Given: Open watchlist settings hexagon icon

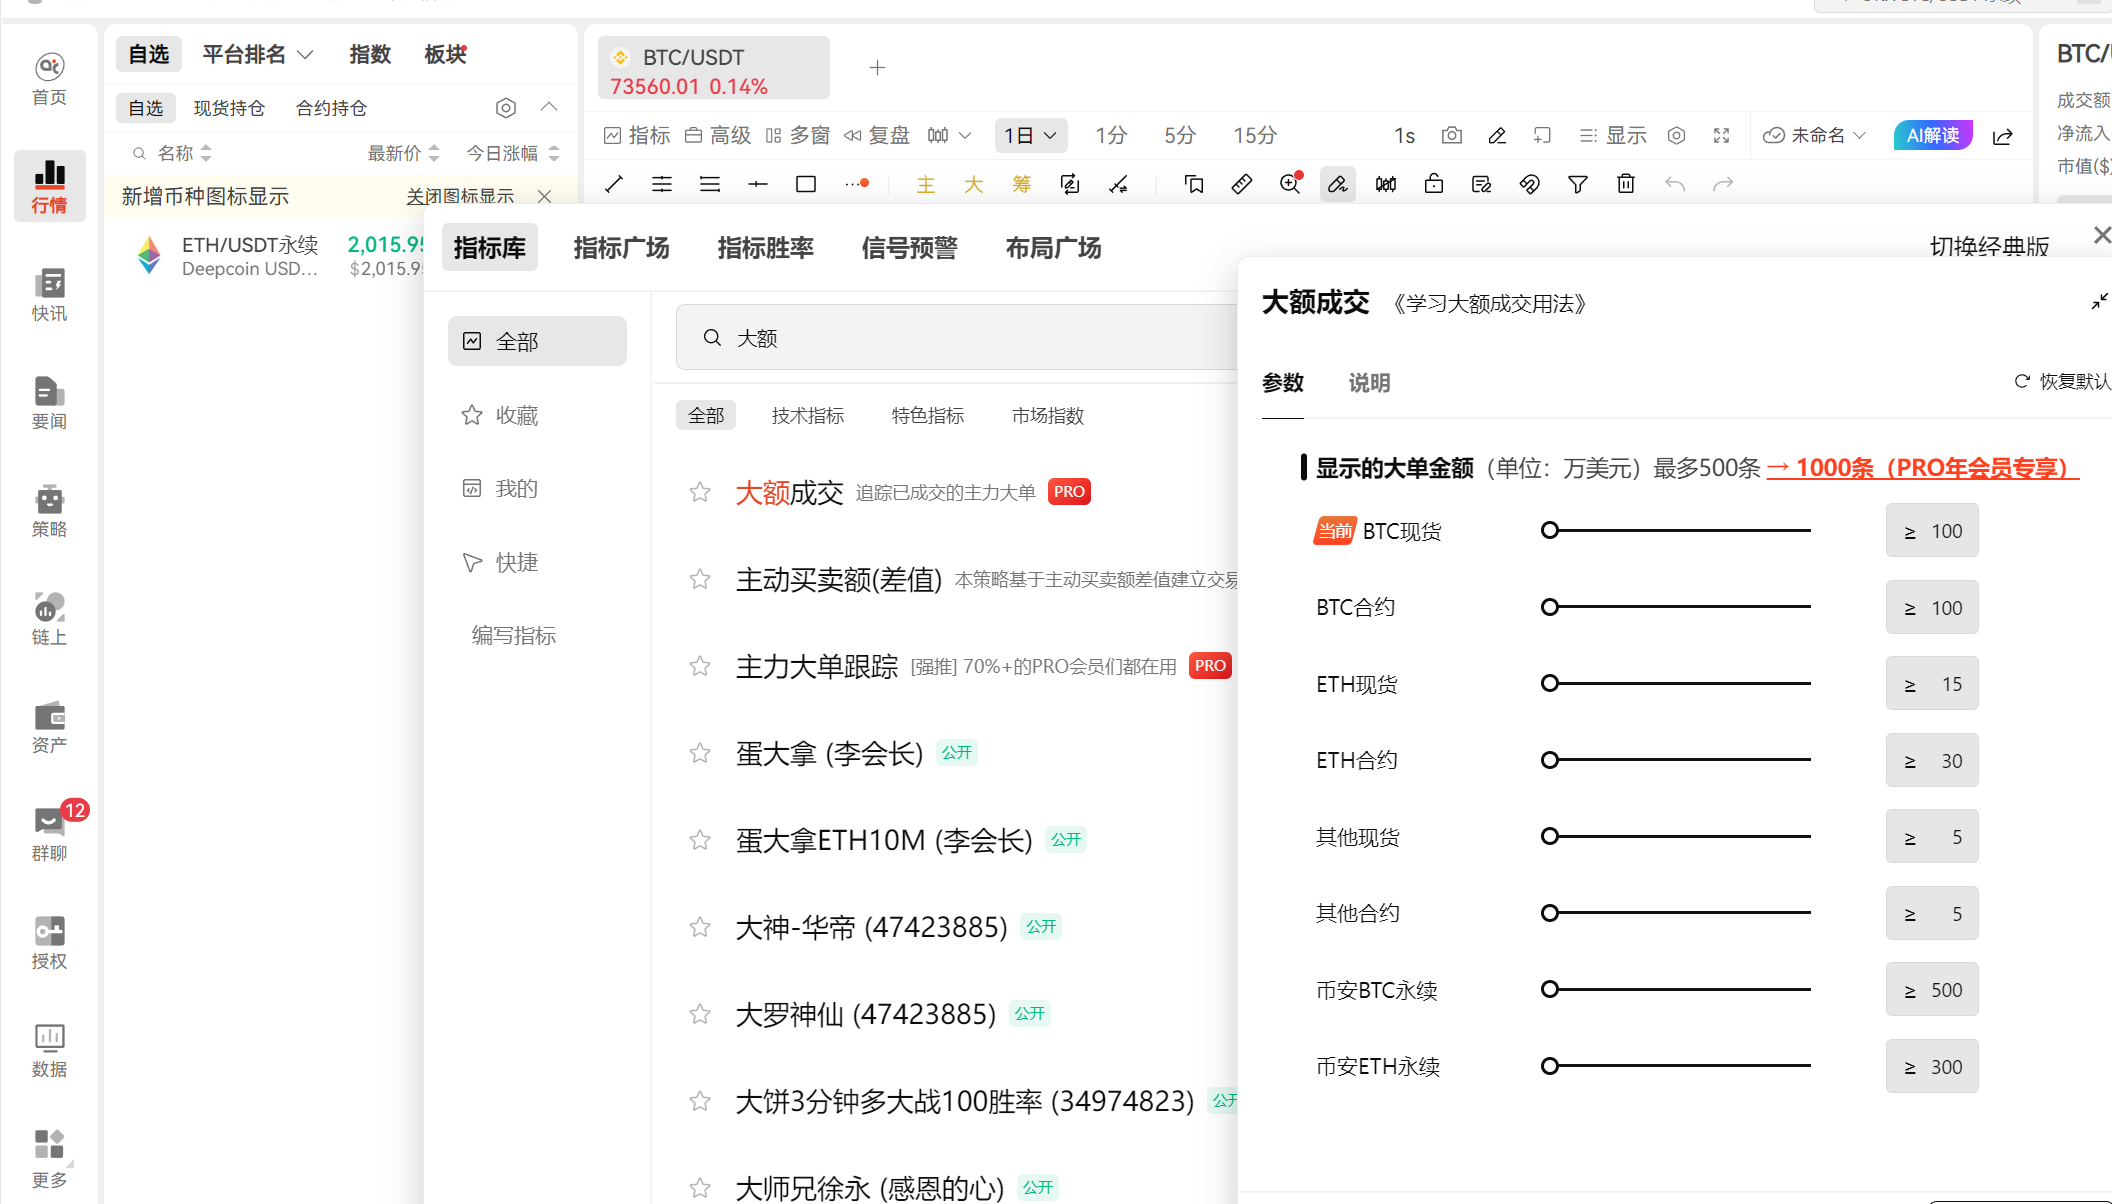Looking at the screenshot, I should click(x=506, y=108).
